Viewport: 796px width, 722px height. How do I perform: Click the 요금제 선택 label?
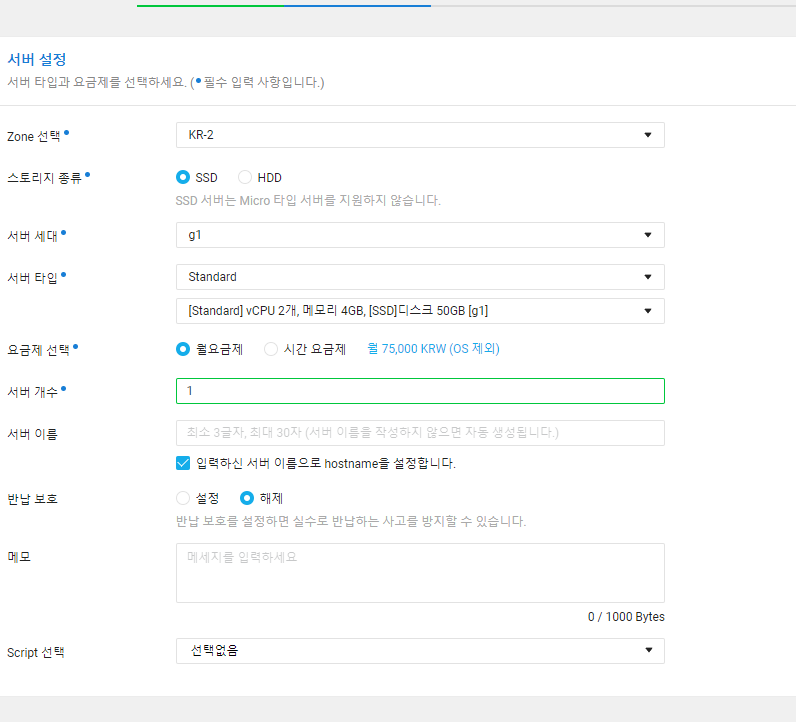[38, 350]
